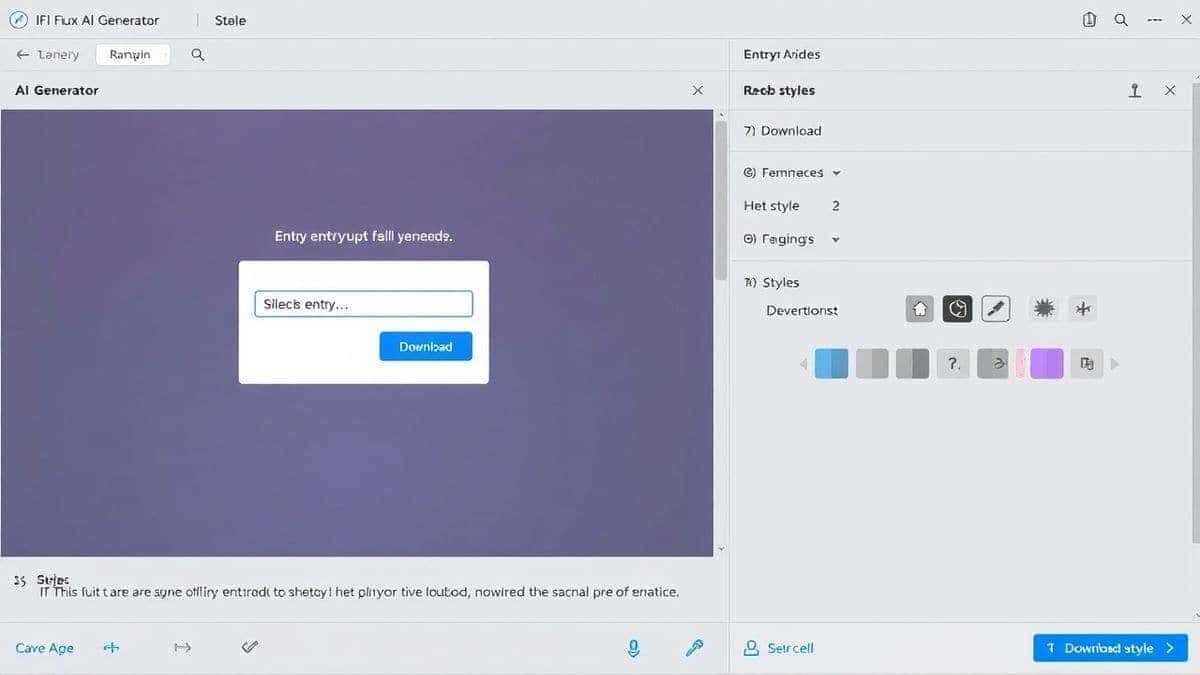The width and height of the screenshot is (1200, 675).
Task: Pick the darker gray color swatch
Action: click(913, 364)
